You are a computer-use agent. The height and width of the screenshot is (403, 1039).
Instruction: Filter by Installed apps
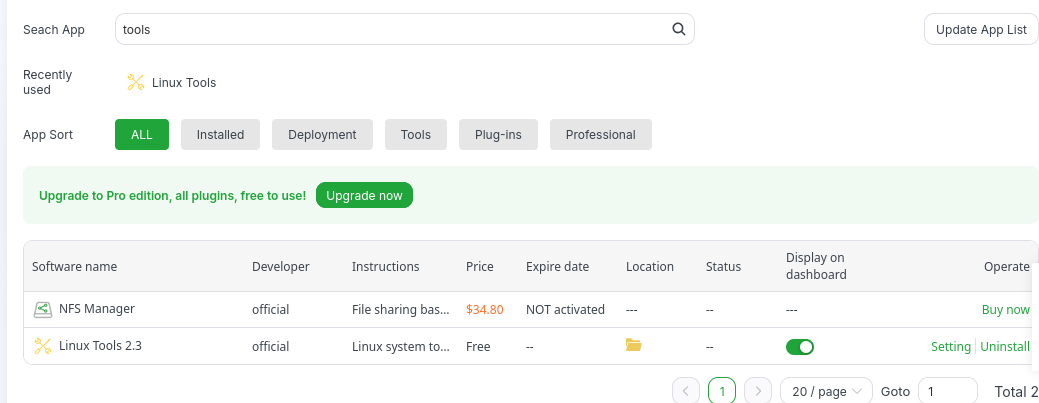[x=220, y=134]
